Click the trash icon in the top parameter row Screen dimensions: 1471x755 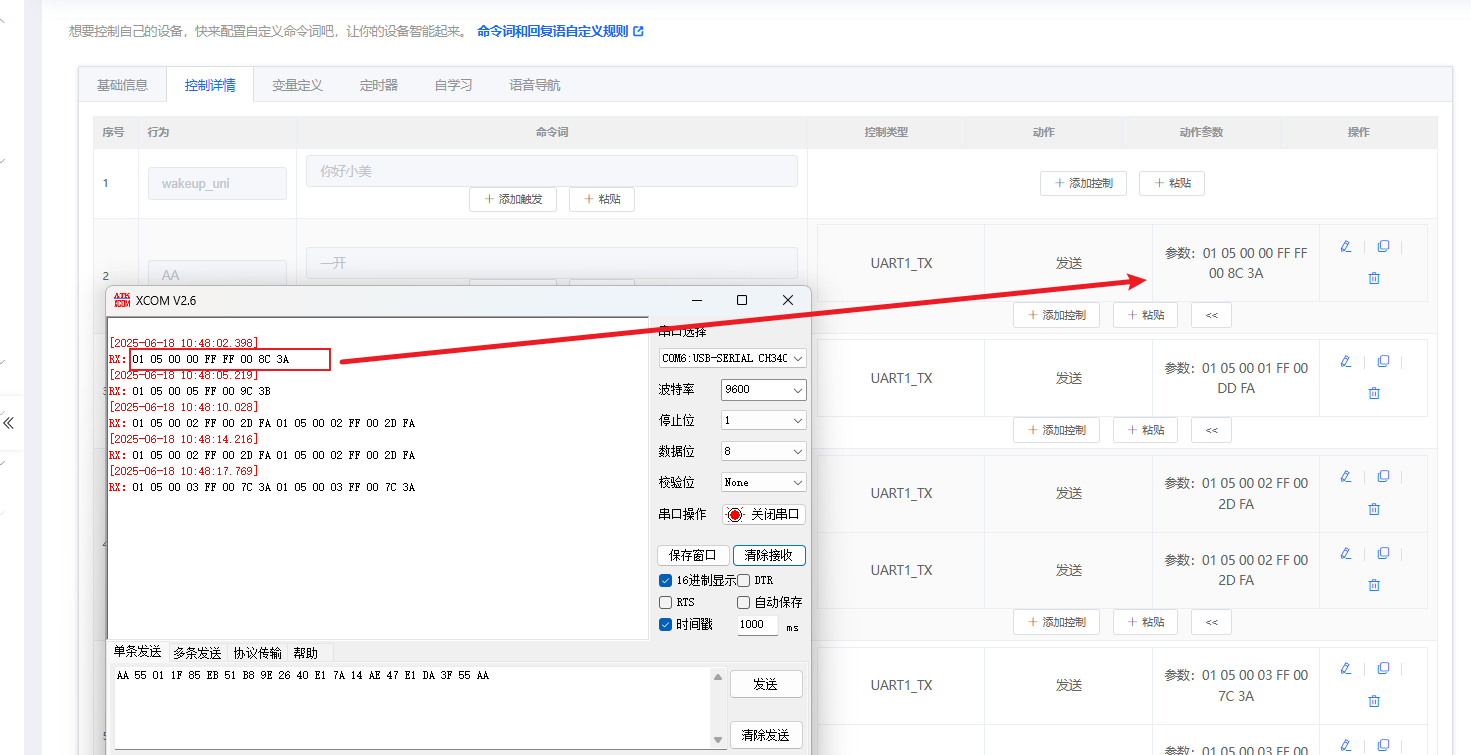coord(1373,278)
